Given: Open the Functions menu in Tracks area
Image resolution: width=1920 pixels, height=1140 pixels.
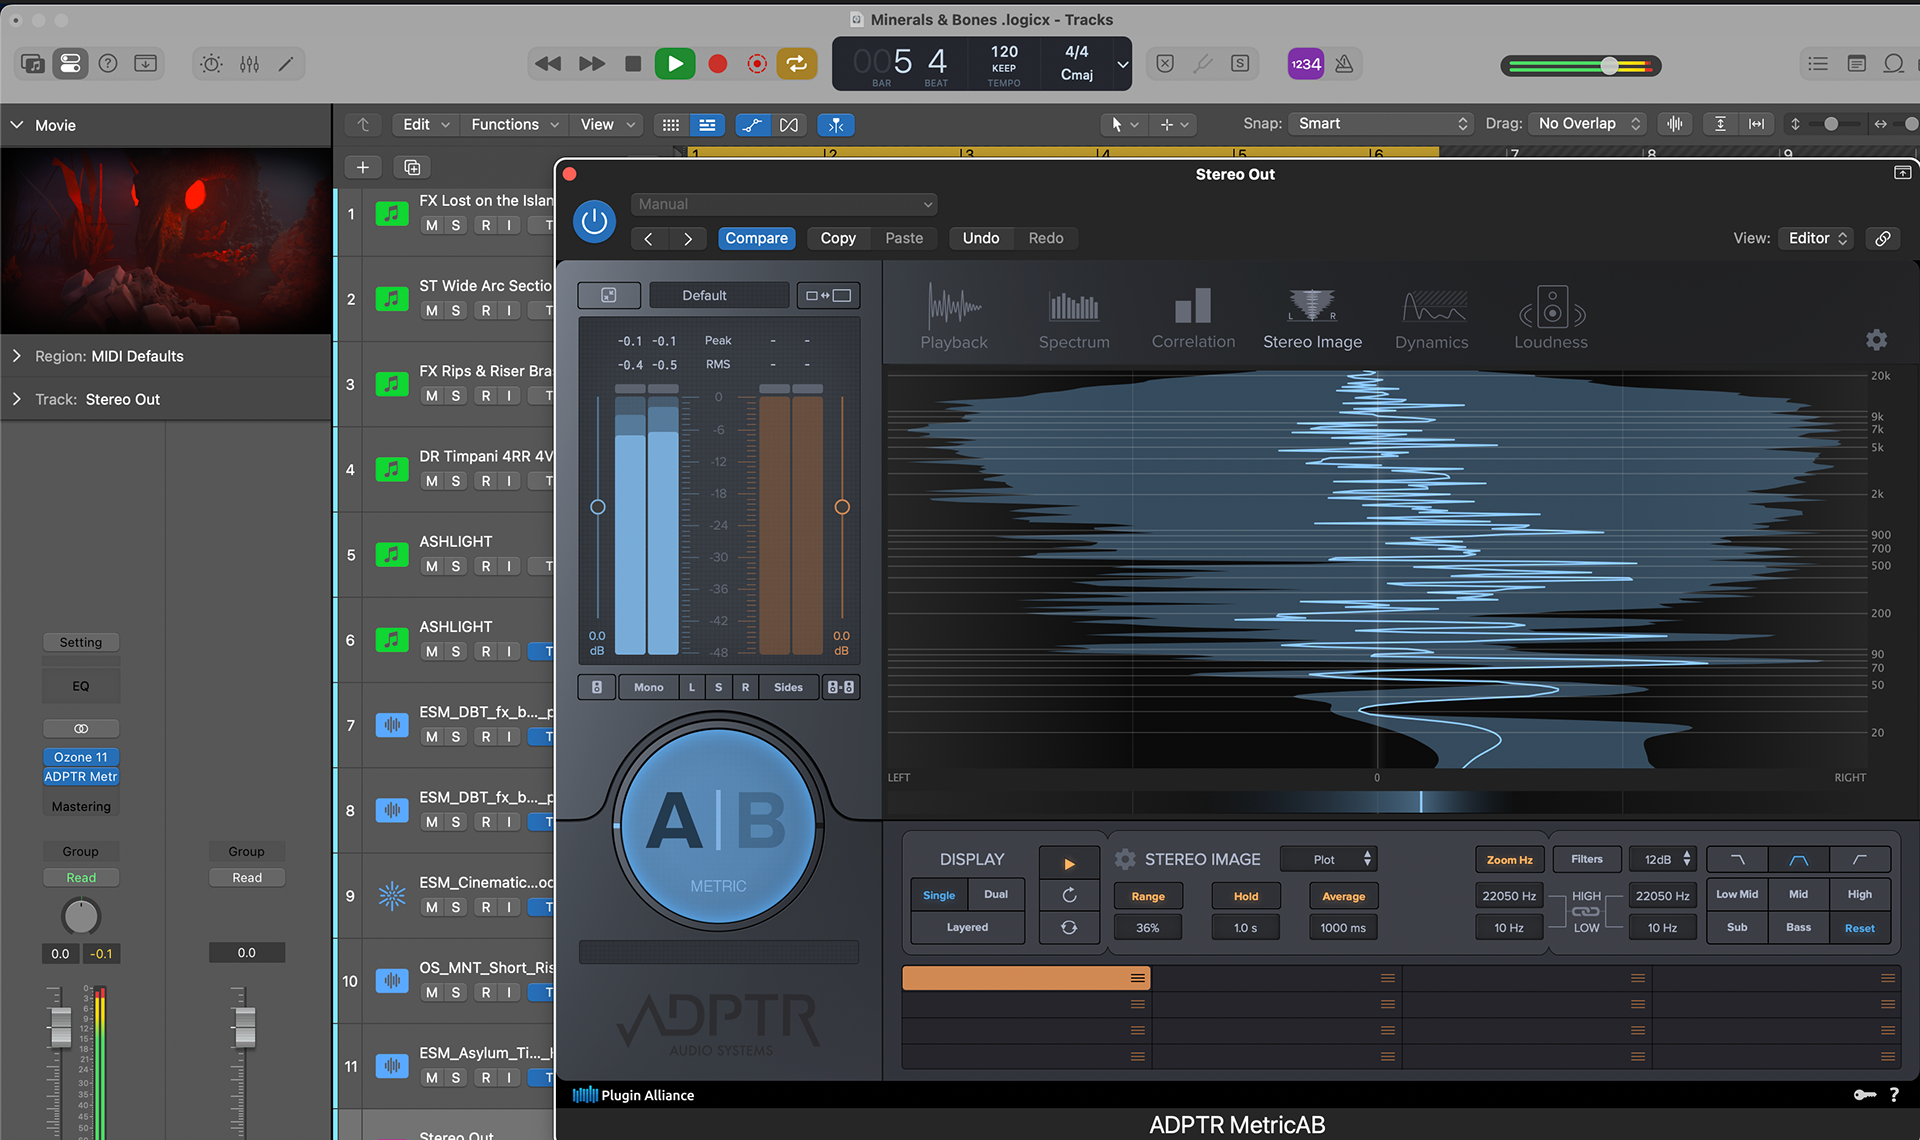Looking at the screenshot, I should [x=514, y=124].
